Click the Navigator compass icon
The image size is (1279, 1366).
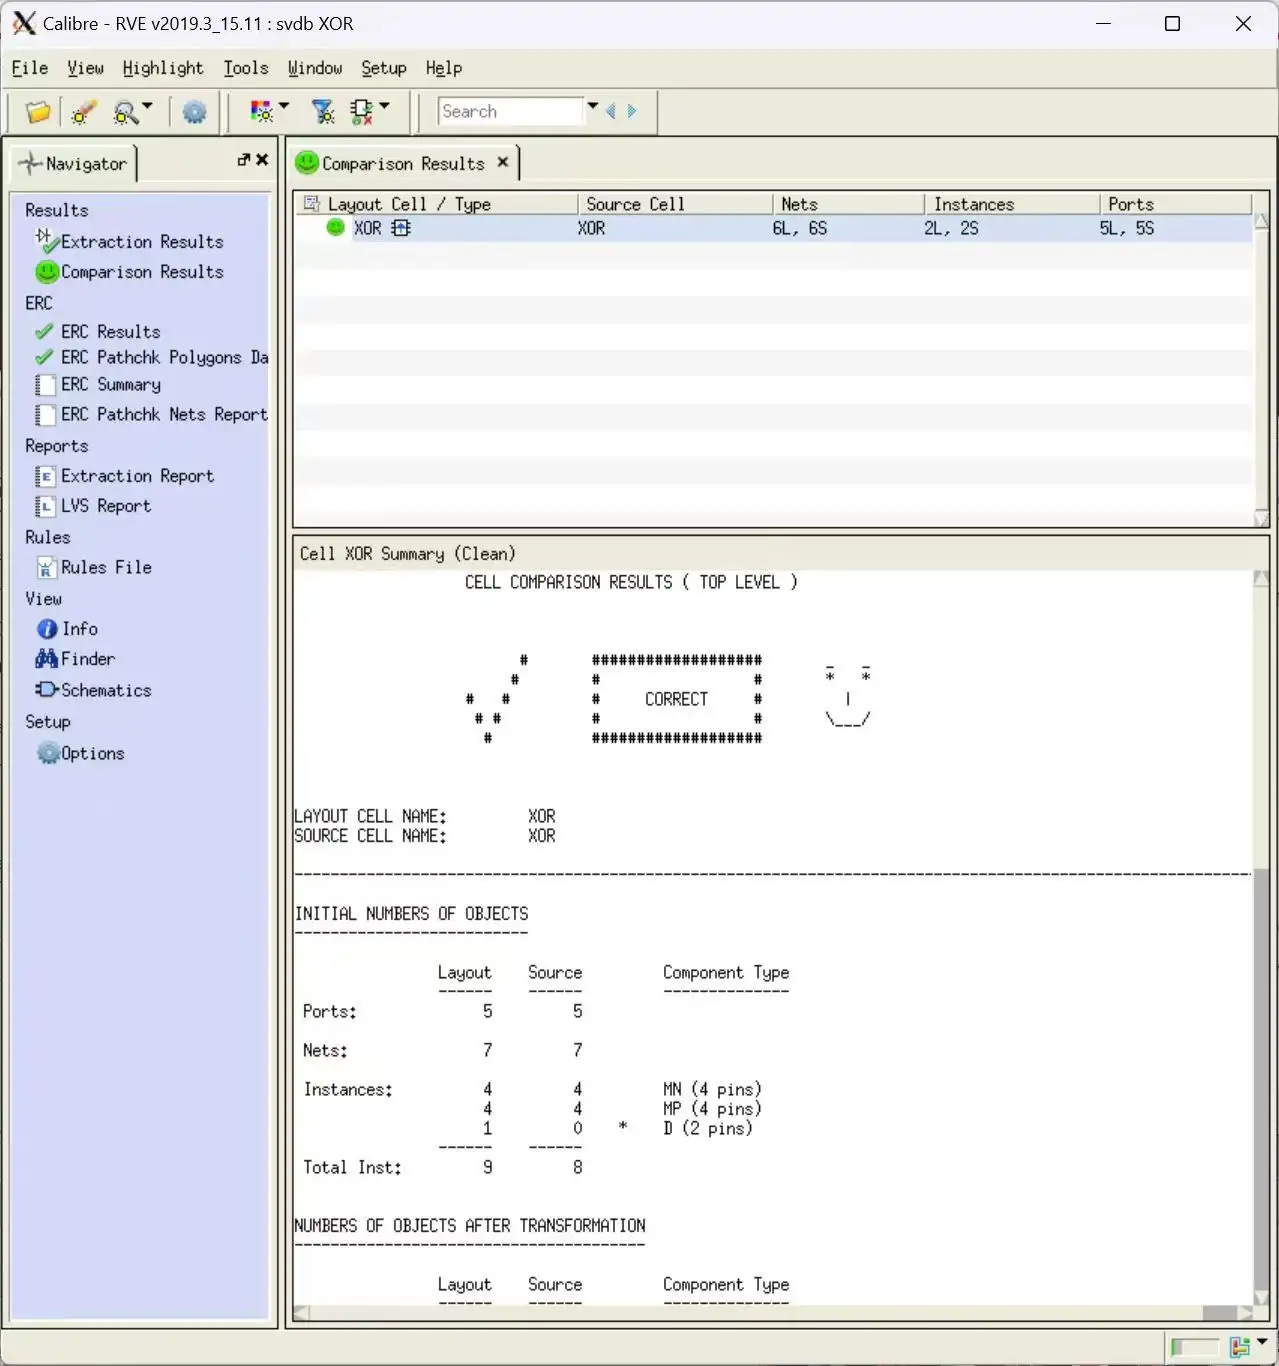[x=30, y=163]
